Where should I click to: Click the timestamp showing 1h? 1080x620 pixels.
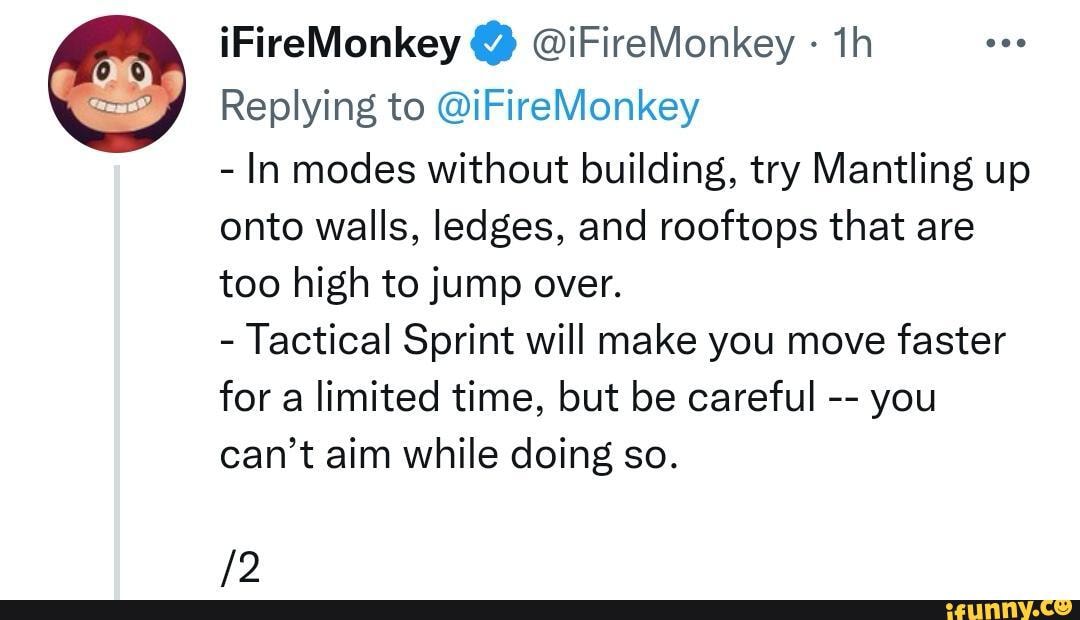coord(852,42)
